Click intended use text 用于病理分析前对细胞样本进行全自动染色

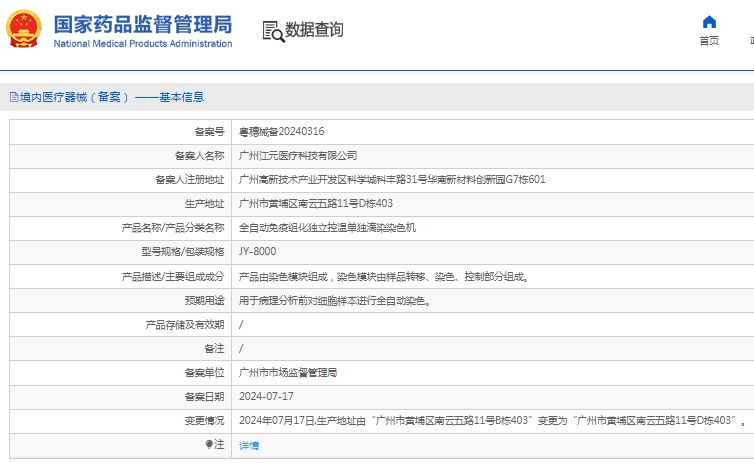point(335,300)
